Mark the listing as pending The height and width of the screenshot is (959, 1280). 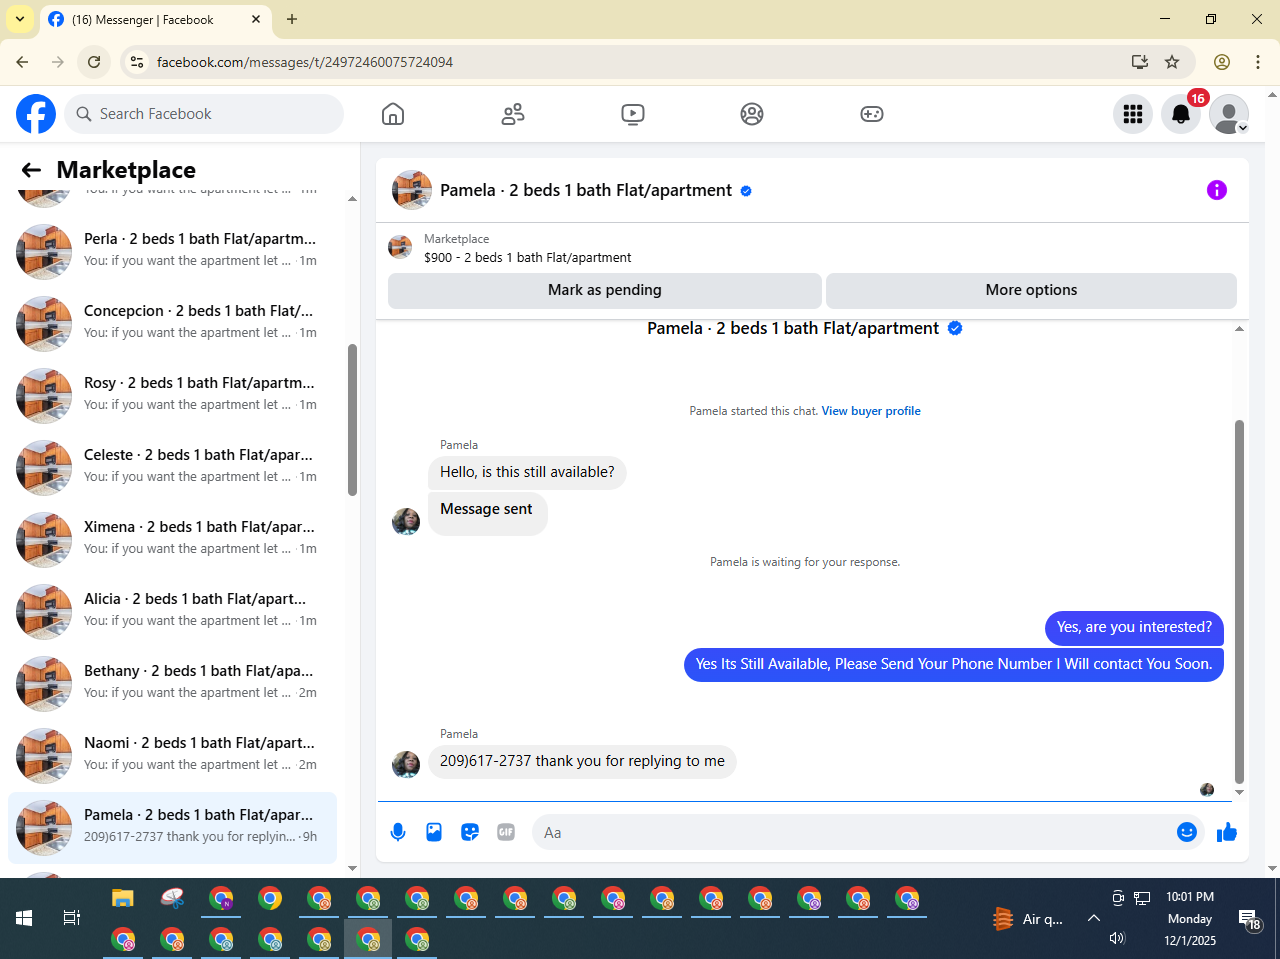[x=605, y=290]
